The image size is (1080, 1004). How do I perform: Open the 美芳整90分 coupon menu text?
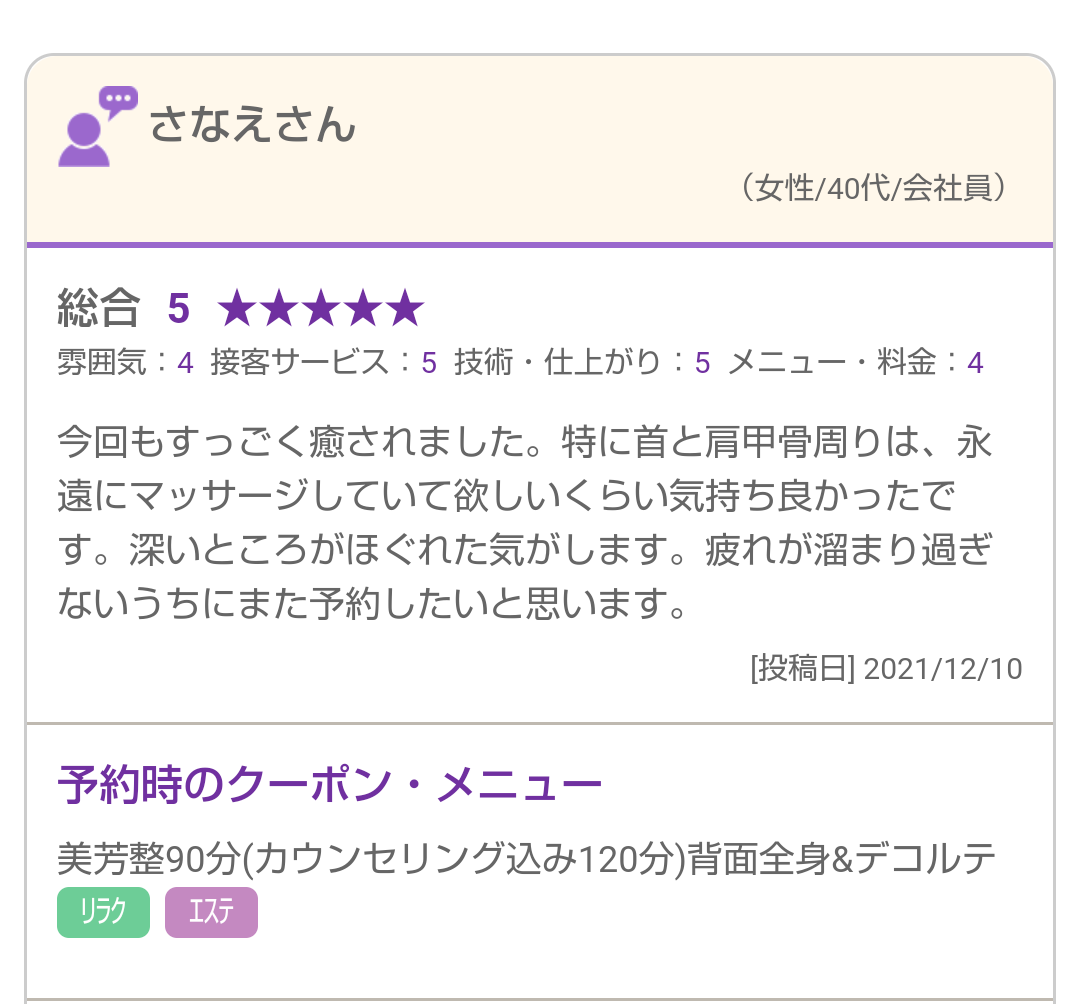point(526,858)
